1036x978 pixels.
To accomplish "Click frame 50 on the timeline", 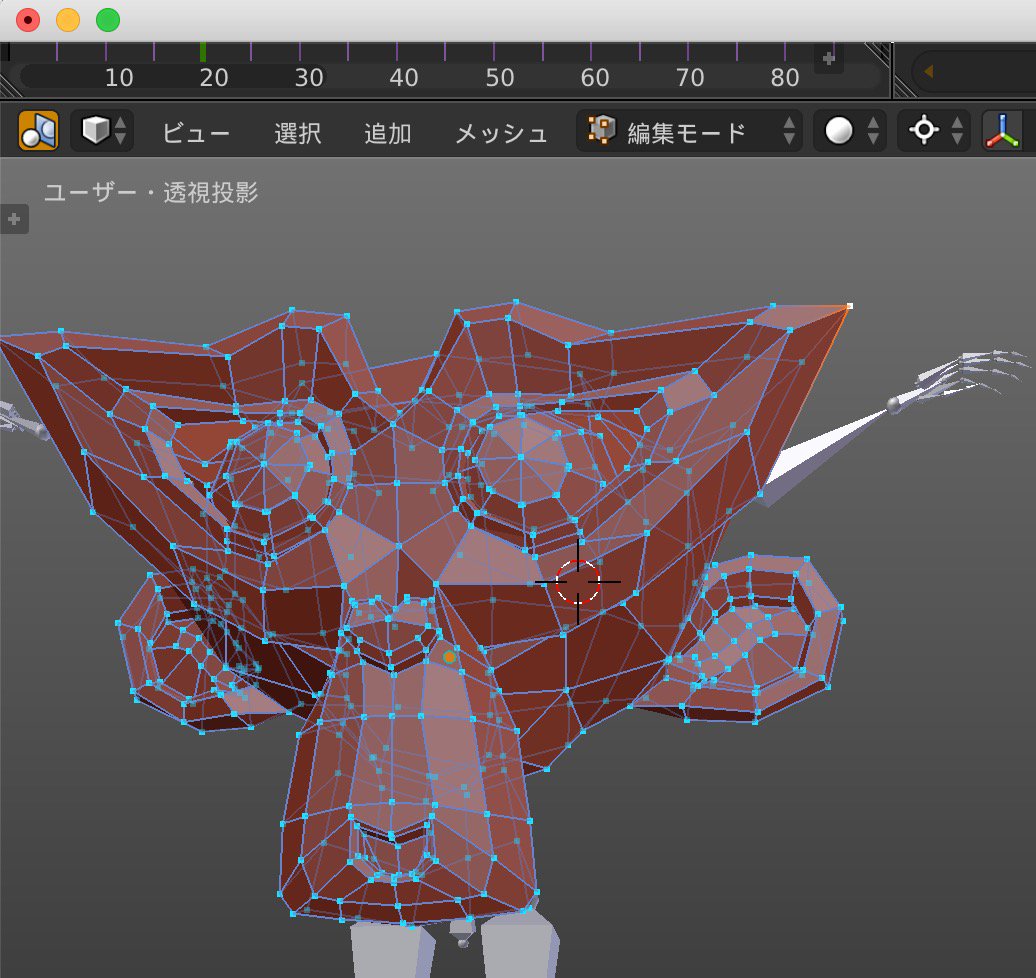I will (x=500, y=78).
